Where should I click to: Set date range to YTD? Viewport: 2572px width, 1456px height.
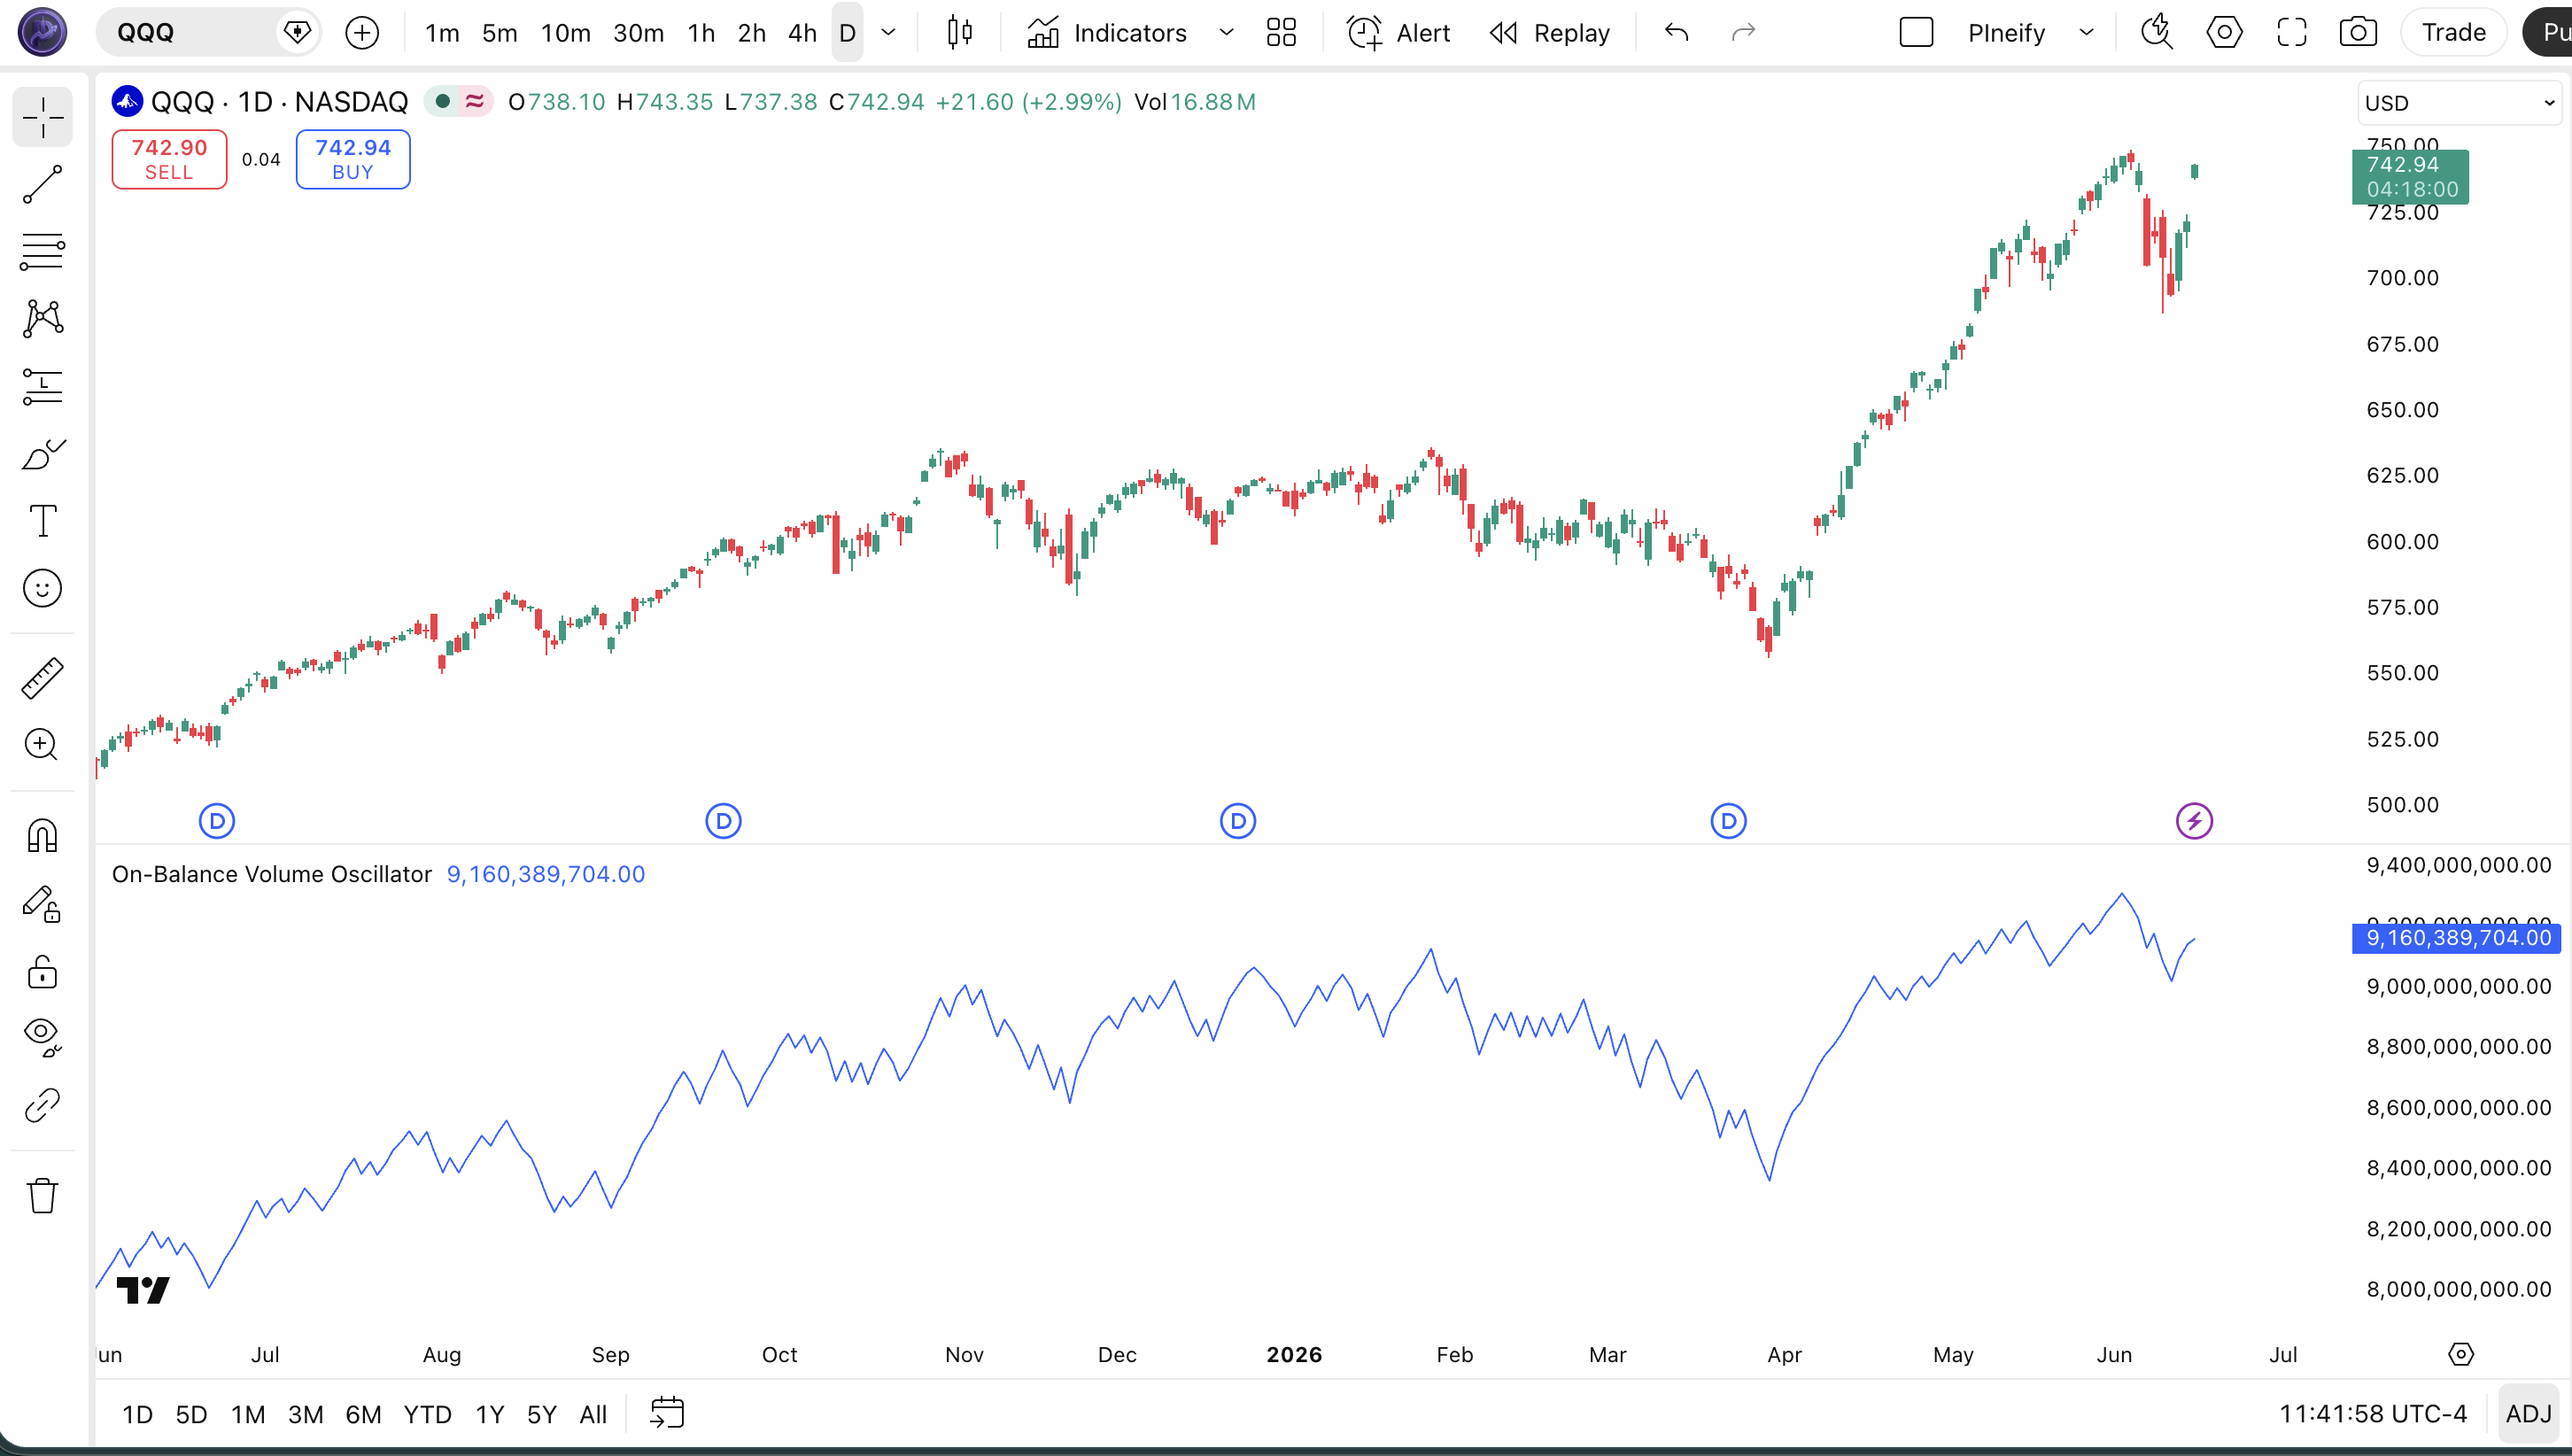pyautogui.click(x=427, y=1414)
